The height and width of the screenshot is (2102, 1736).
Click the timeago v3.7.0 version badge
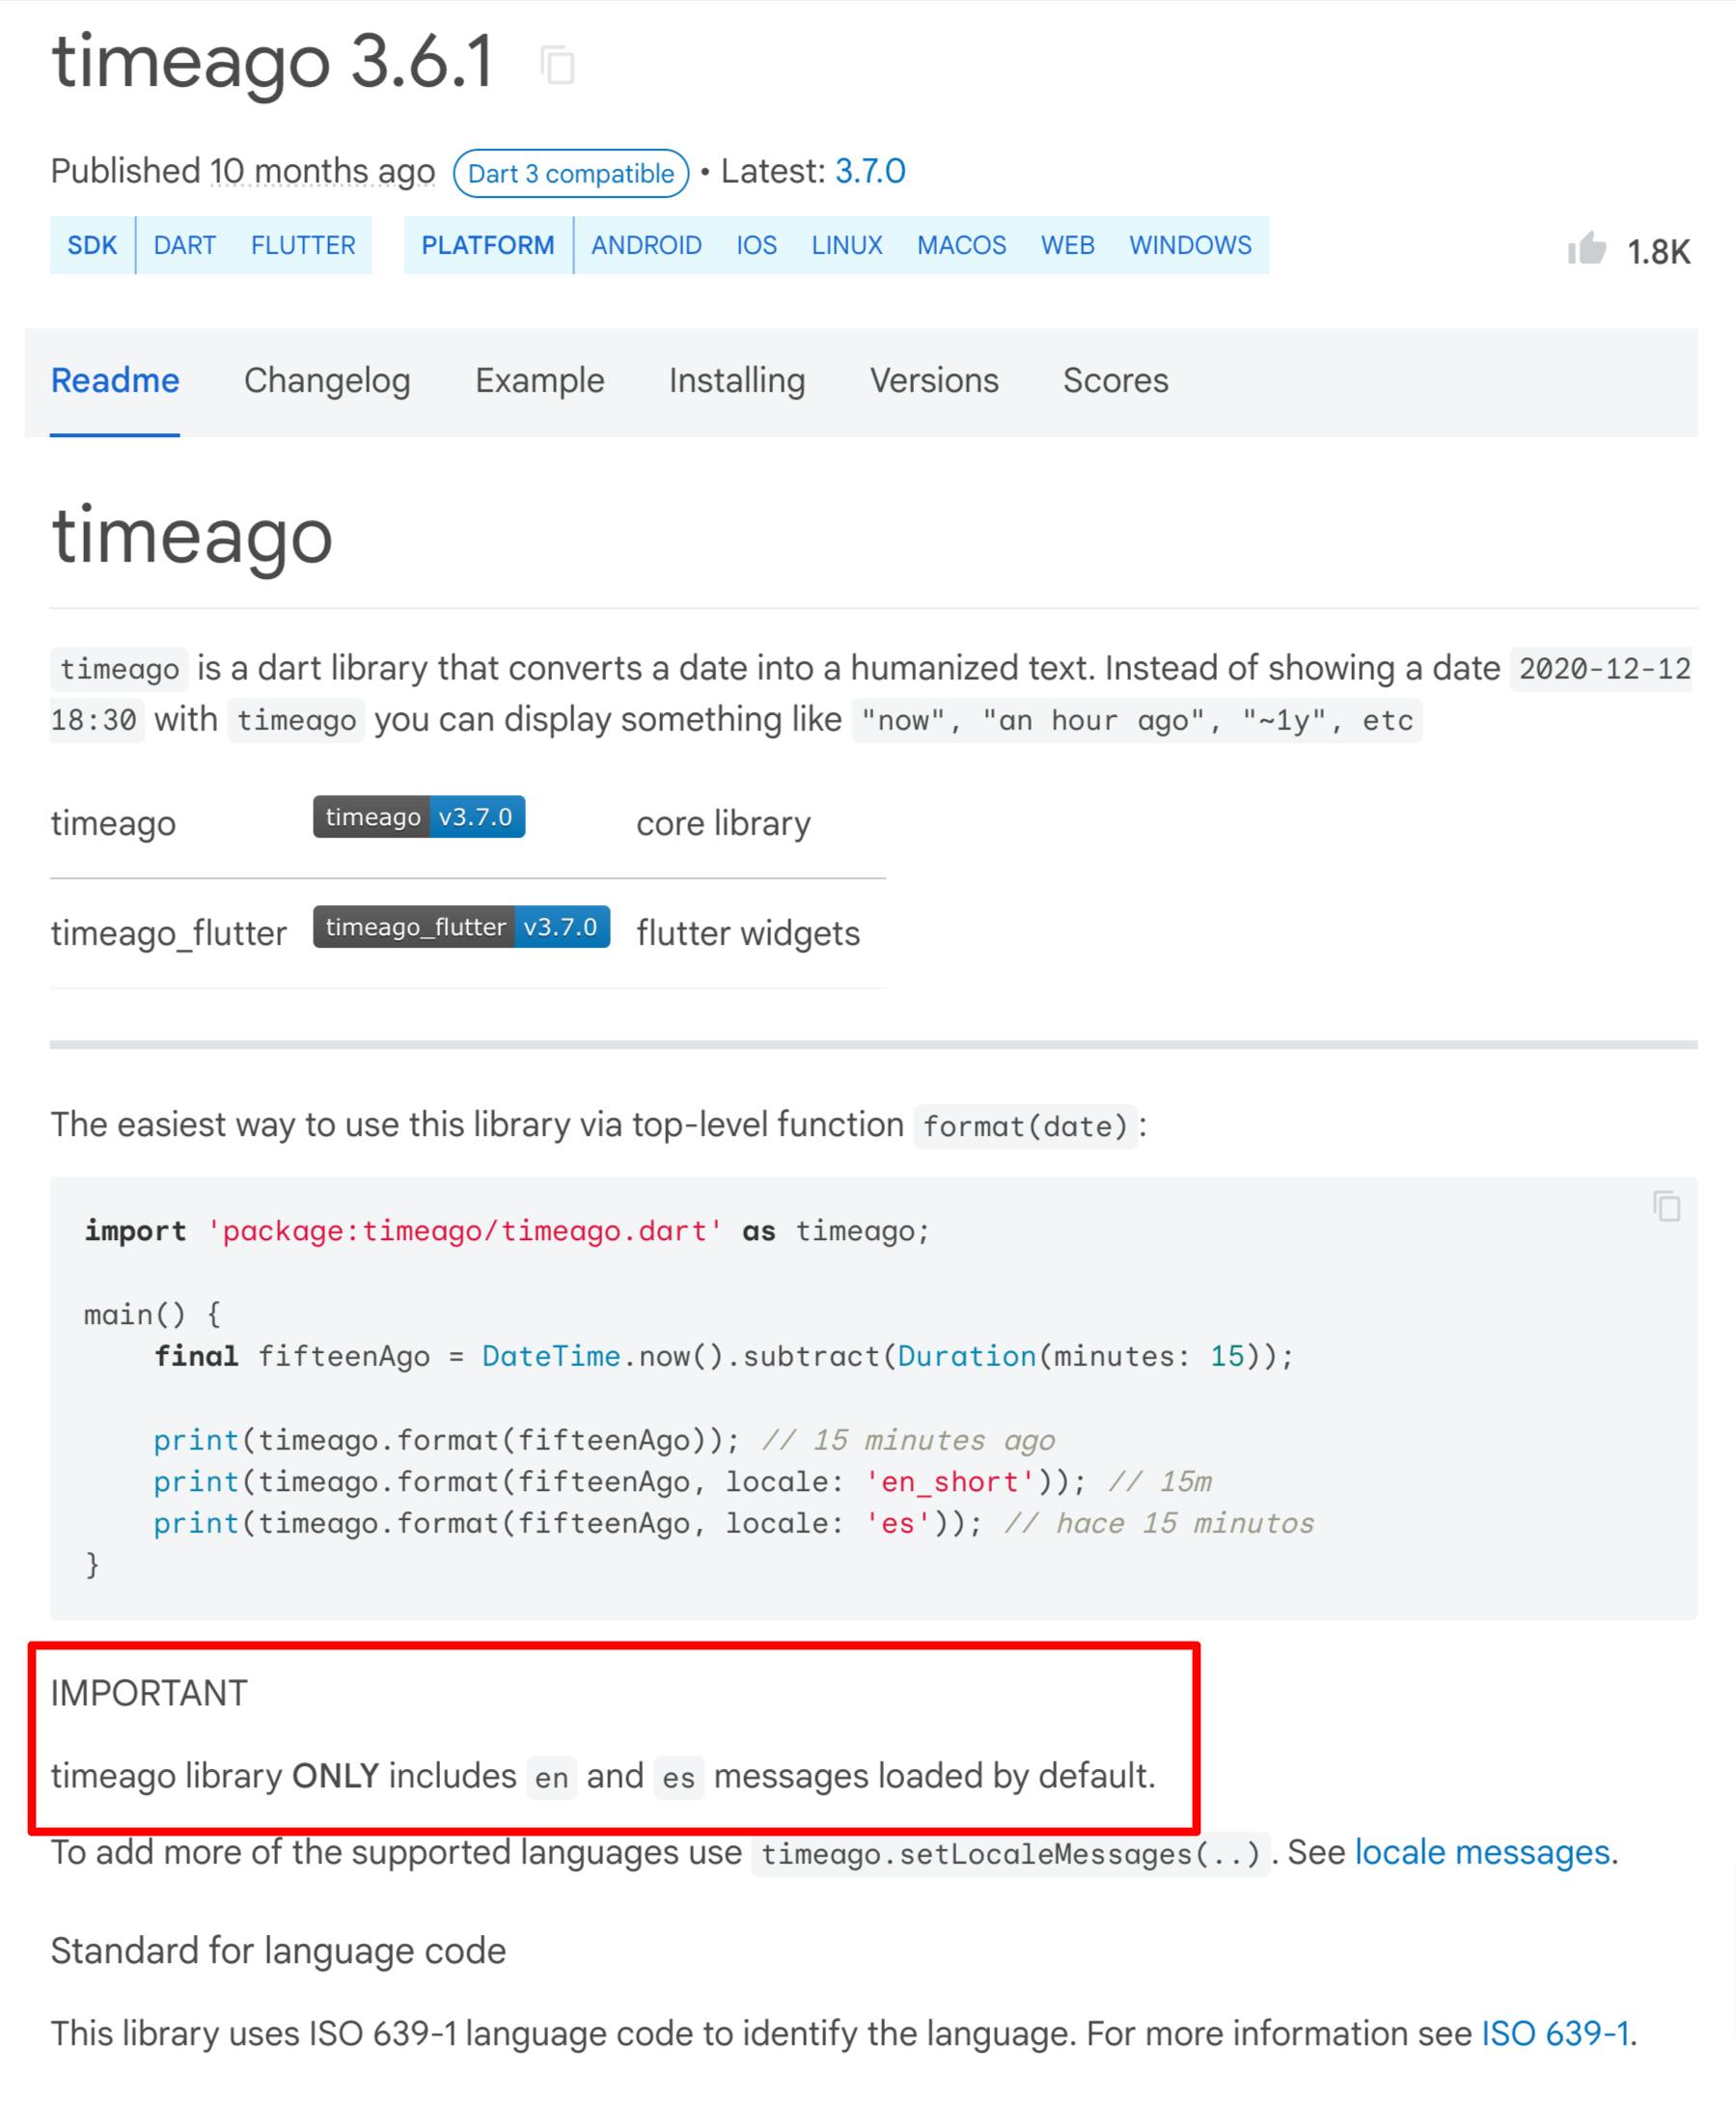[419, 817]
